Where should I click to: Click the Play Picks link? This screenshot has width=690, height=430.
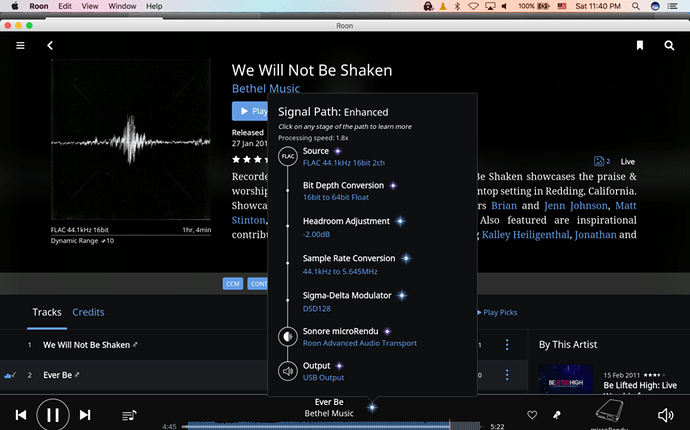tap(497, 312)
